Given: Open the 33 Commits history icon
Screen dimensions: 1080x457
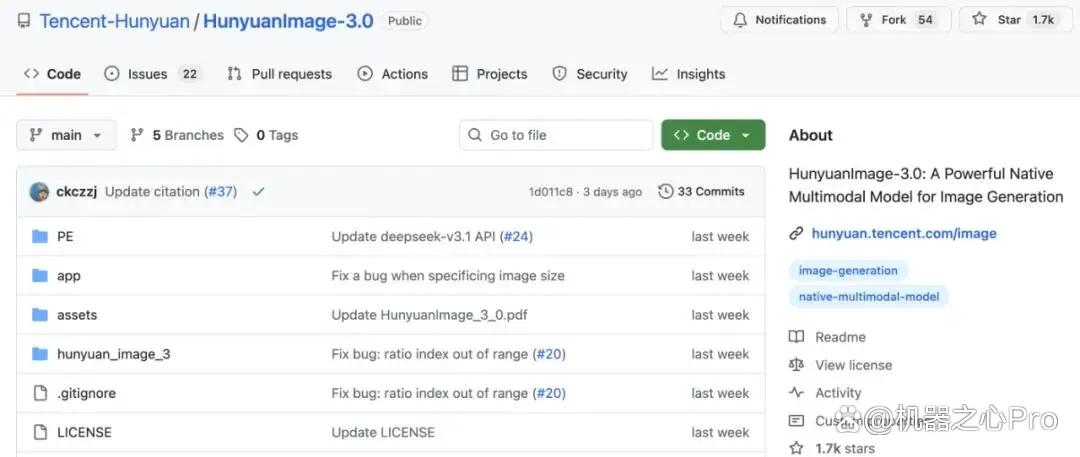Looking at the screenshot, I should tap(665, 192).
